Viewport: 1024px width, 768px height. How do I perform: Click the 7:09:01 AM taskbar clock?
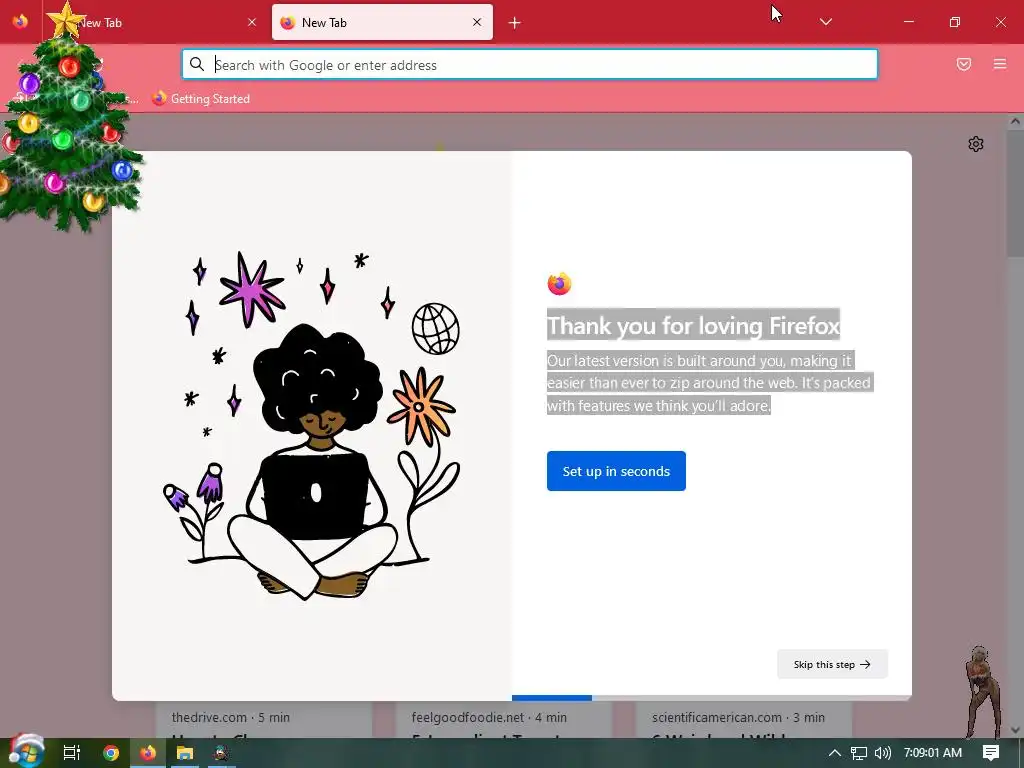point(933,753)
